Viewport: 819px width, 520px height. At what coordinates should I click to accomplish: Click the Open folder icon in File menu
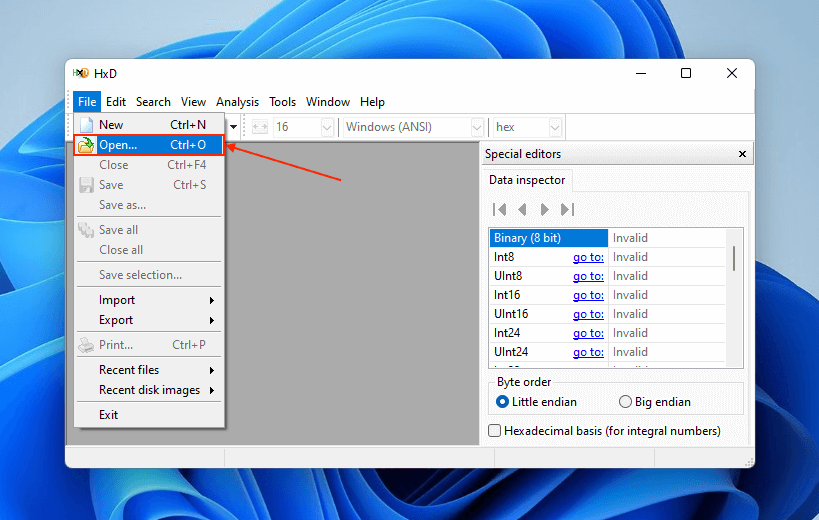[86, 145]
